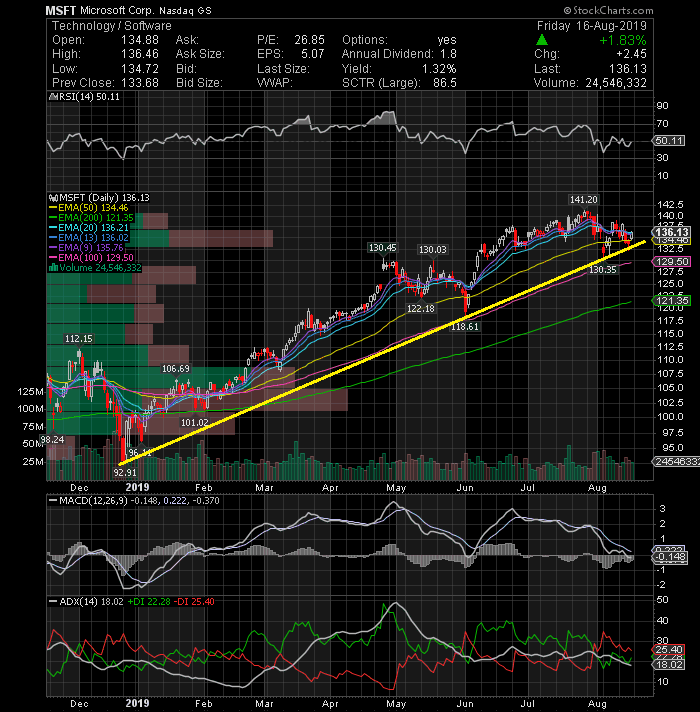Click the -0.148 MACD axis tag
Screen dimensions: 700x712
[670, 557]
